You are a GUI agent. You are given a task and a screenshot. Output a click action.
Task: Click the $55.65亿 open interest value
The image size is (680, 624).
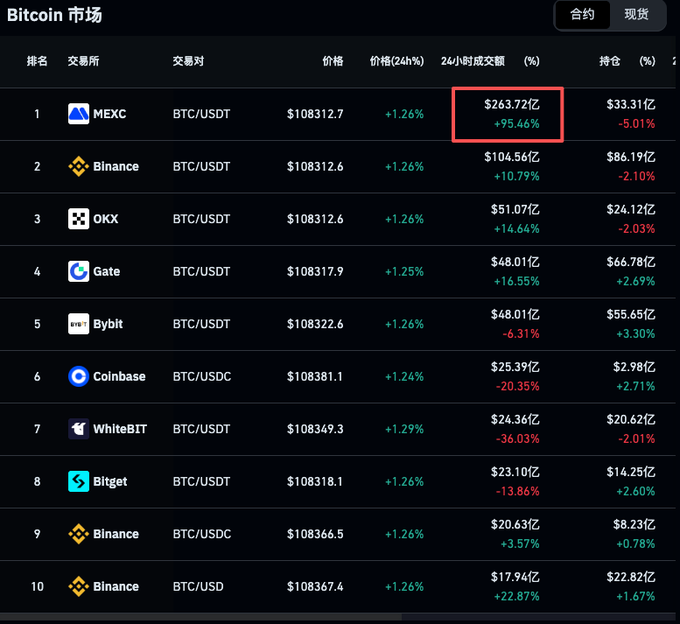pyautogui.click(x=631, y=314)
